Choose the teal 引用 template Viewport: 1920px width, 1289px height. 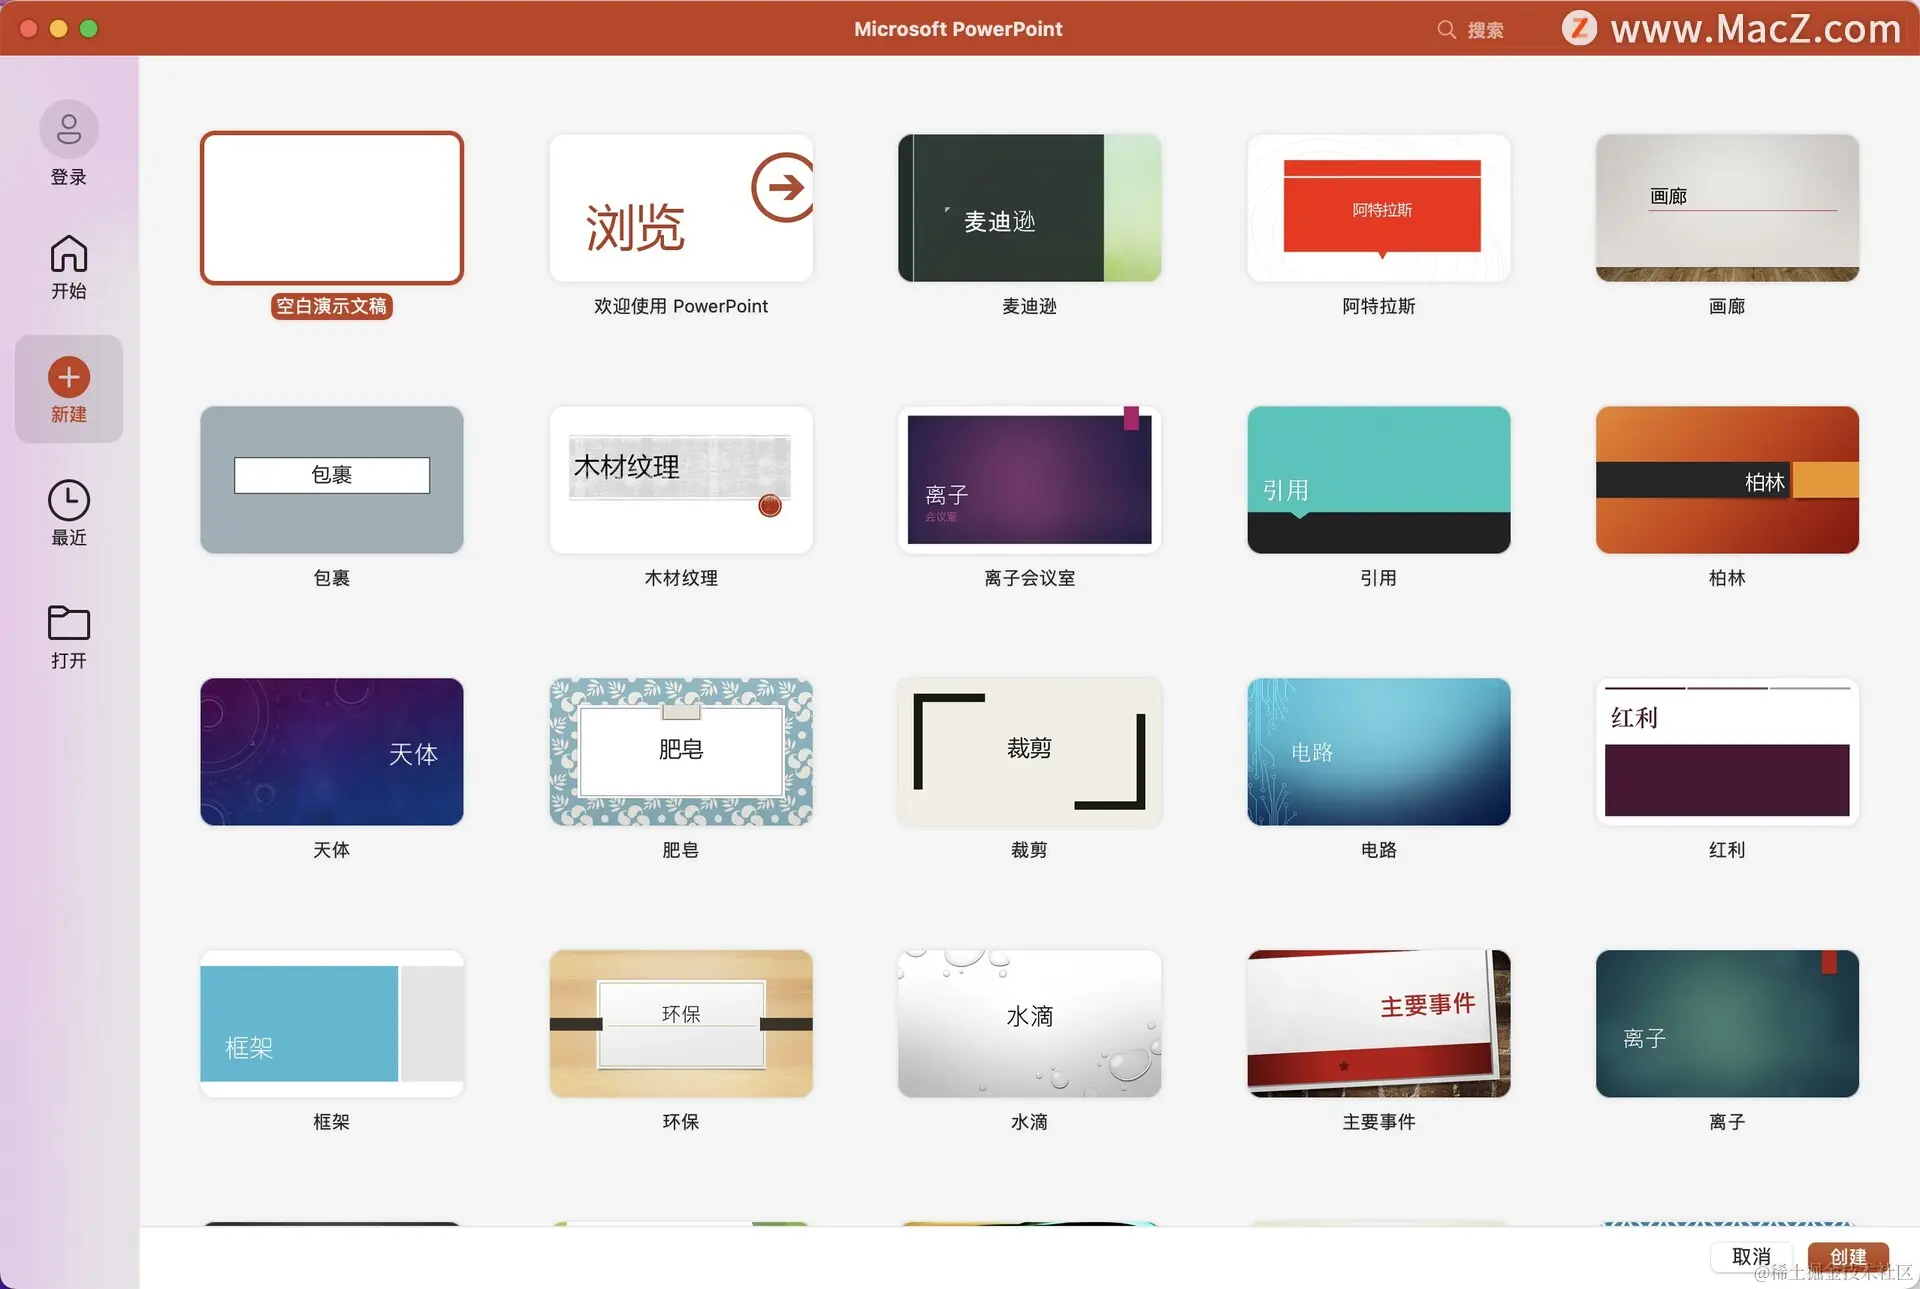(1378, 480)
